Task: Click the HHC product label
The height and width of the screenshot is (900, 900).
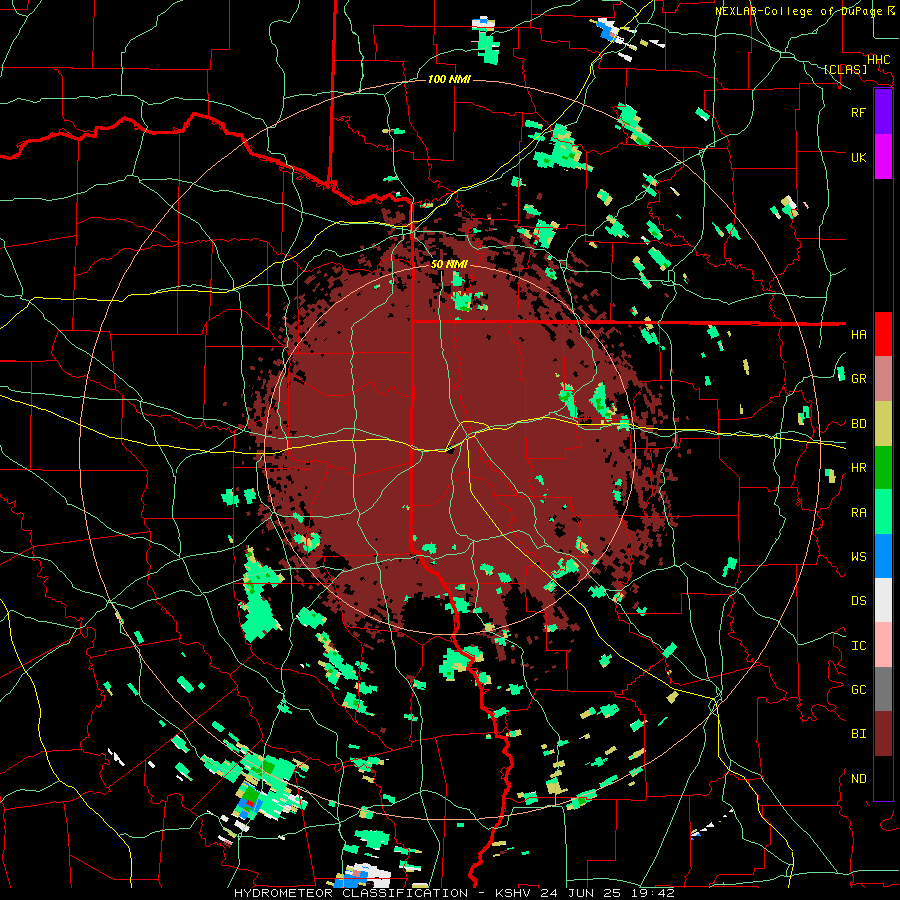Action: (x=879, y=60)
